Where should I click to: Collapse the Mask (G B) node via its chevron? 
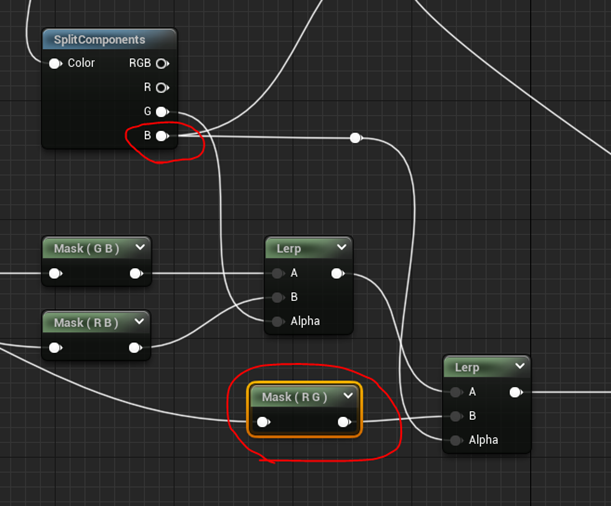point(140,247)
